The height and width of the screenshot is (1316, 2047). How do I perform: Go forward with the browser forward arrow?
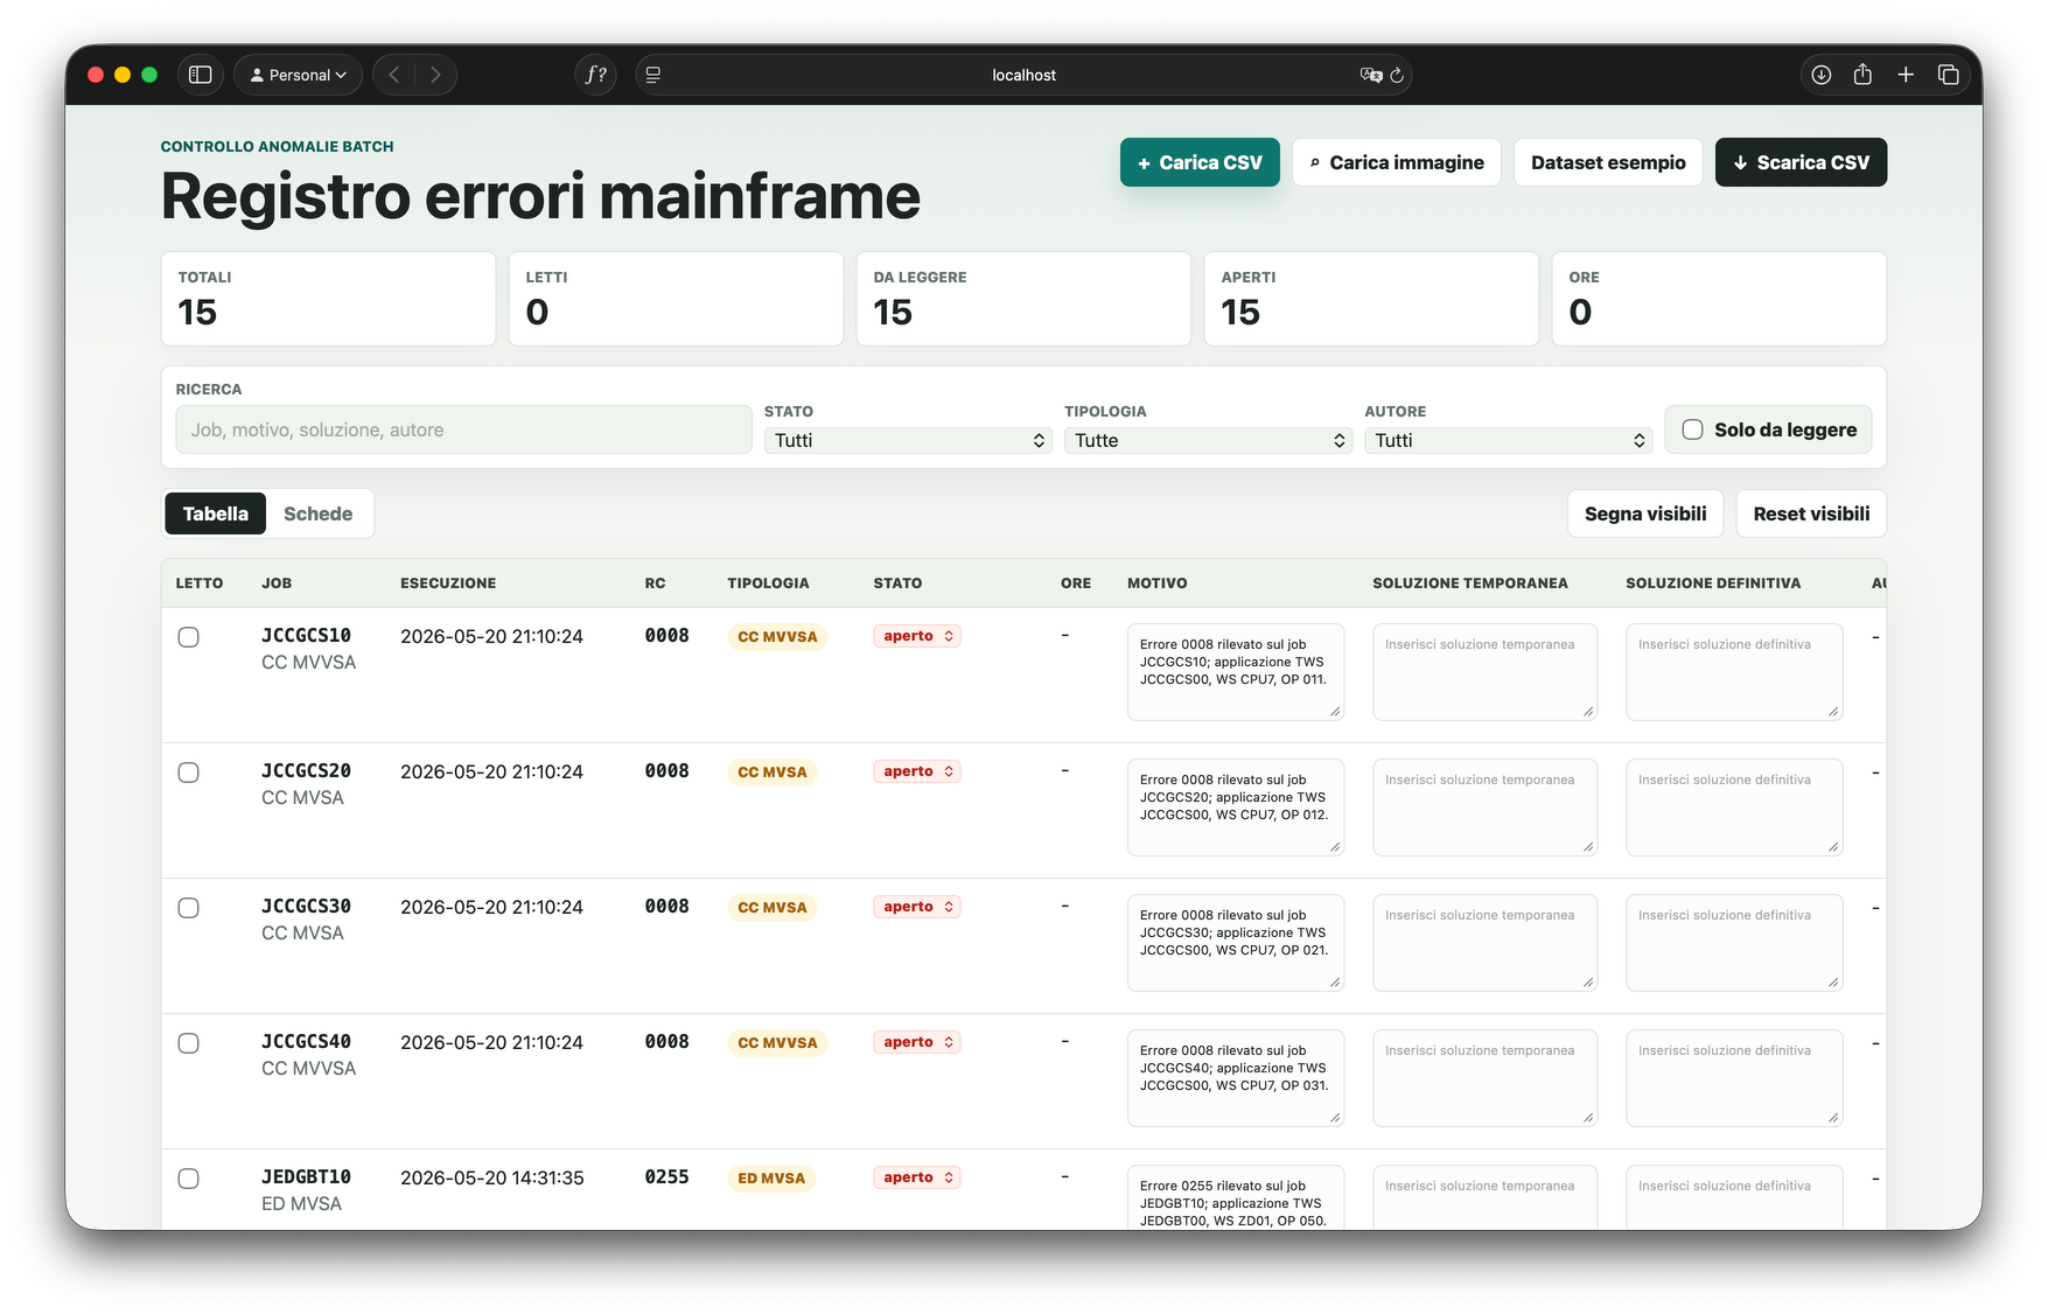(x=435, y=75)
